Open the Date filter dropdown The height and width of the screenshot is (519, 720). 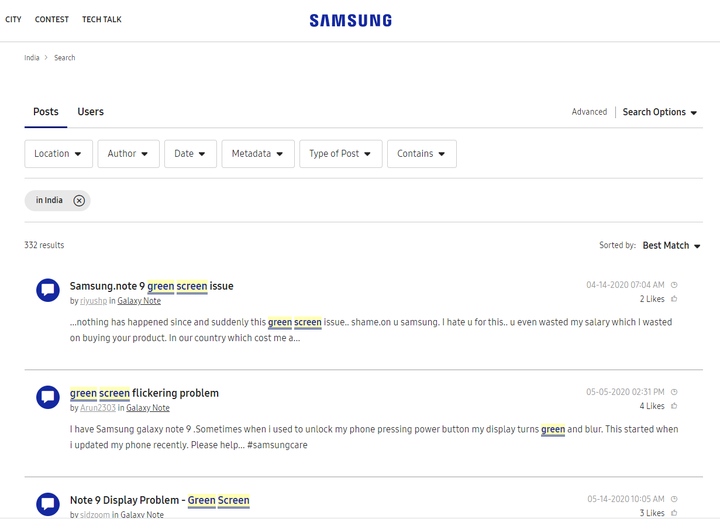click(190, 154)
